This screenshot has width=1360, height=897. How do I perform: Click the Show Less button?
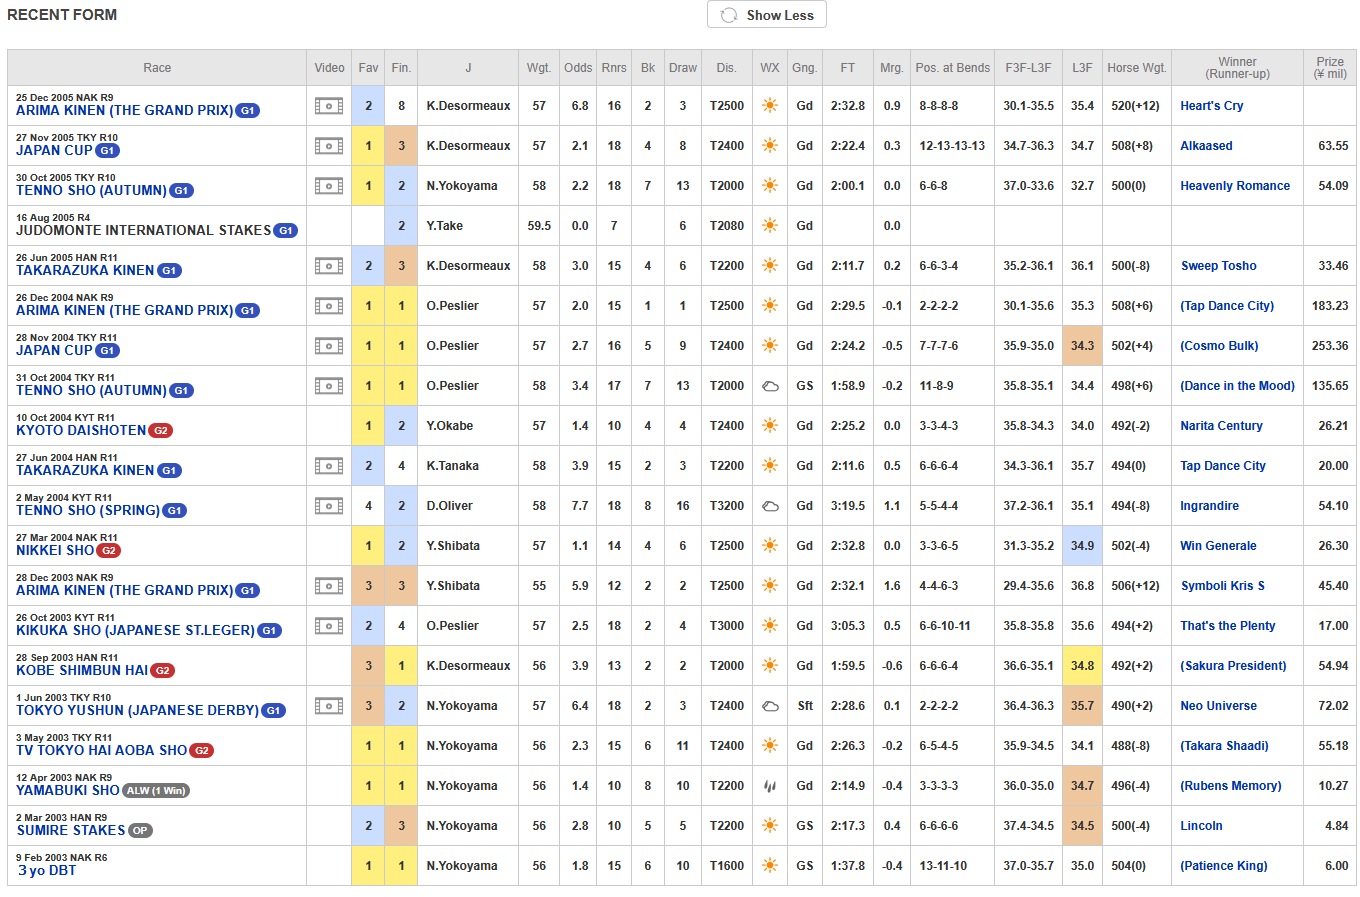[x=767, y=15]
